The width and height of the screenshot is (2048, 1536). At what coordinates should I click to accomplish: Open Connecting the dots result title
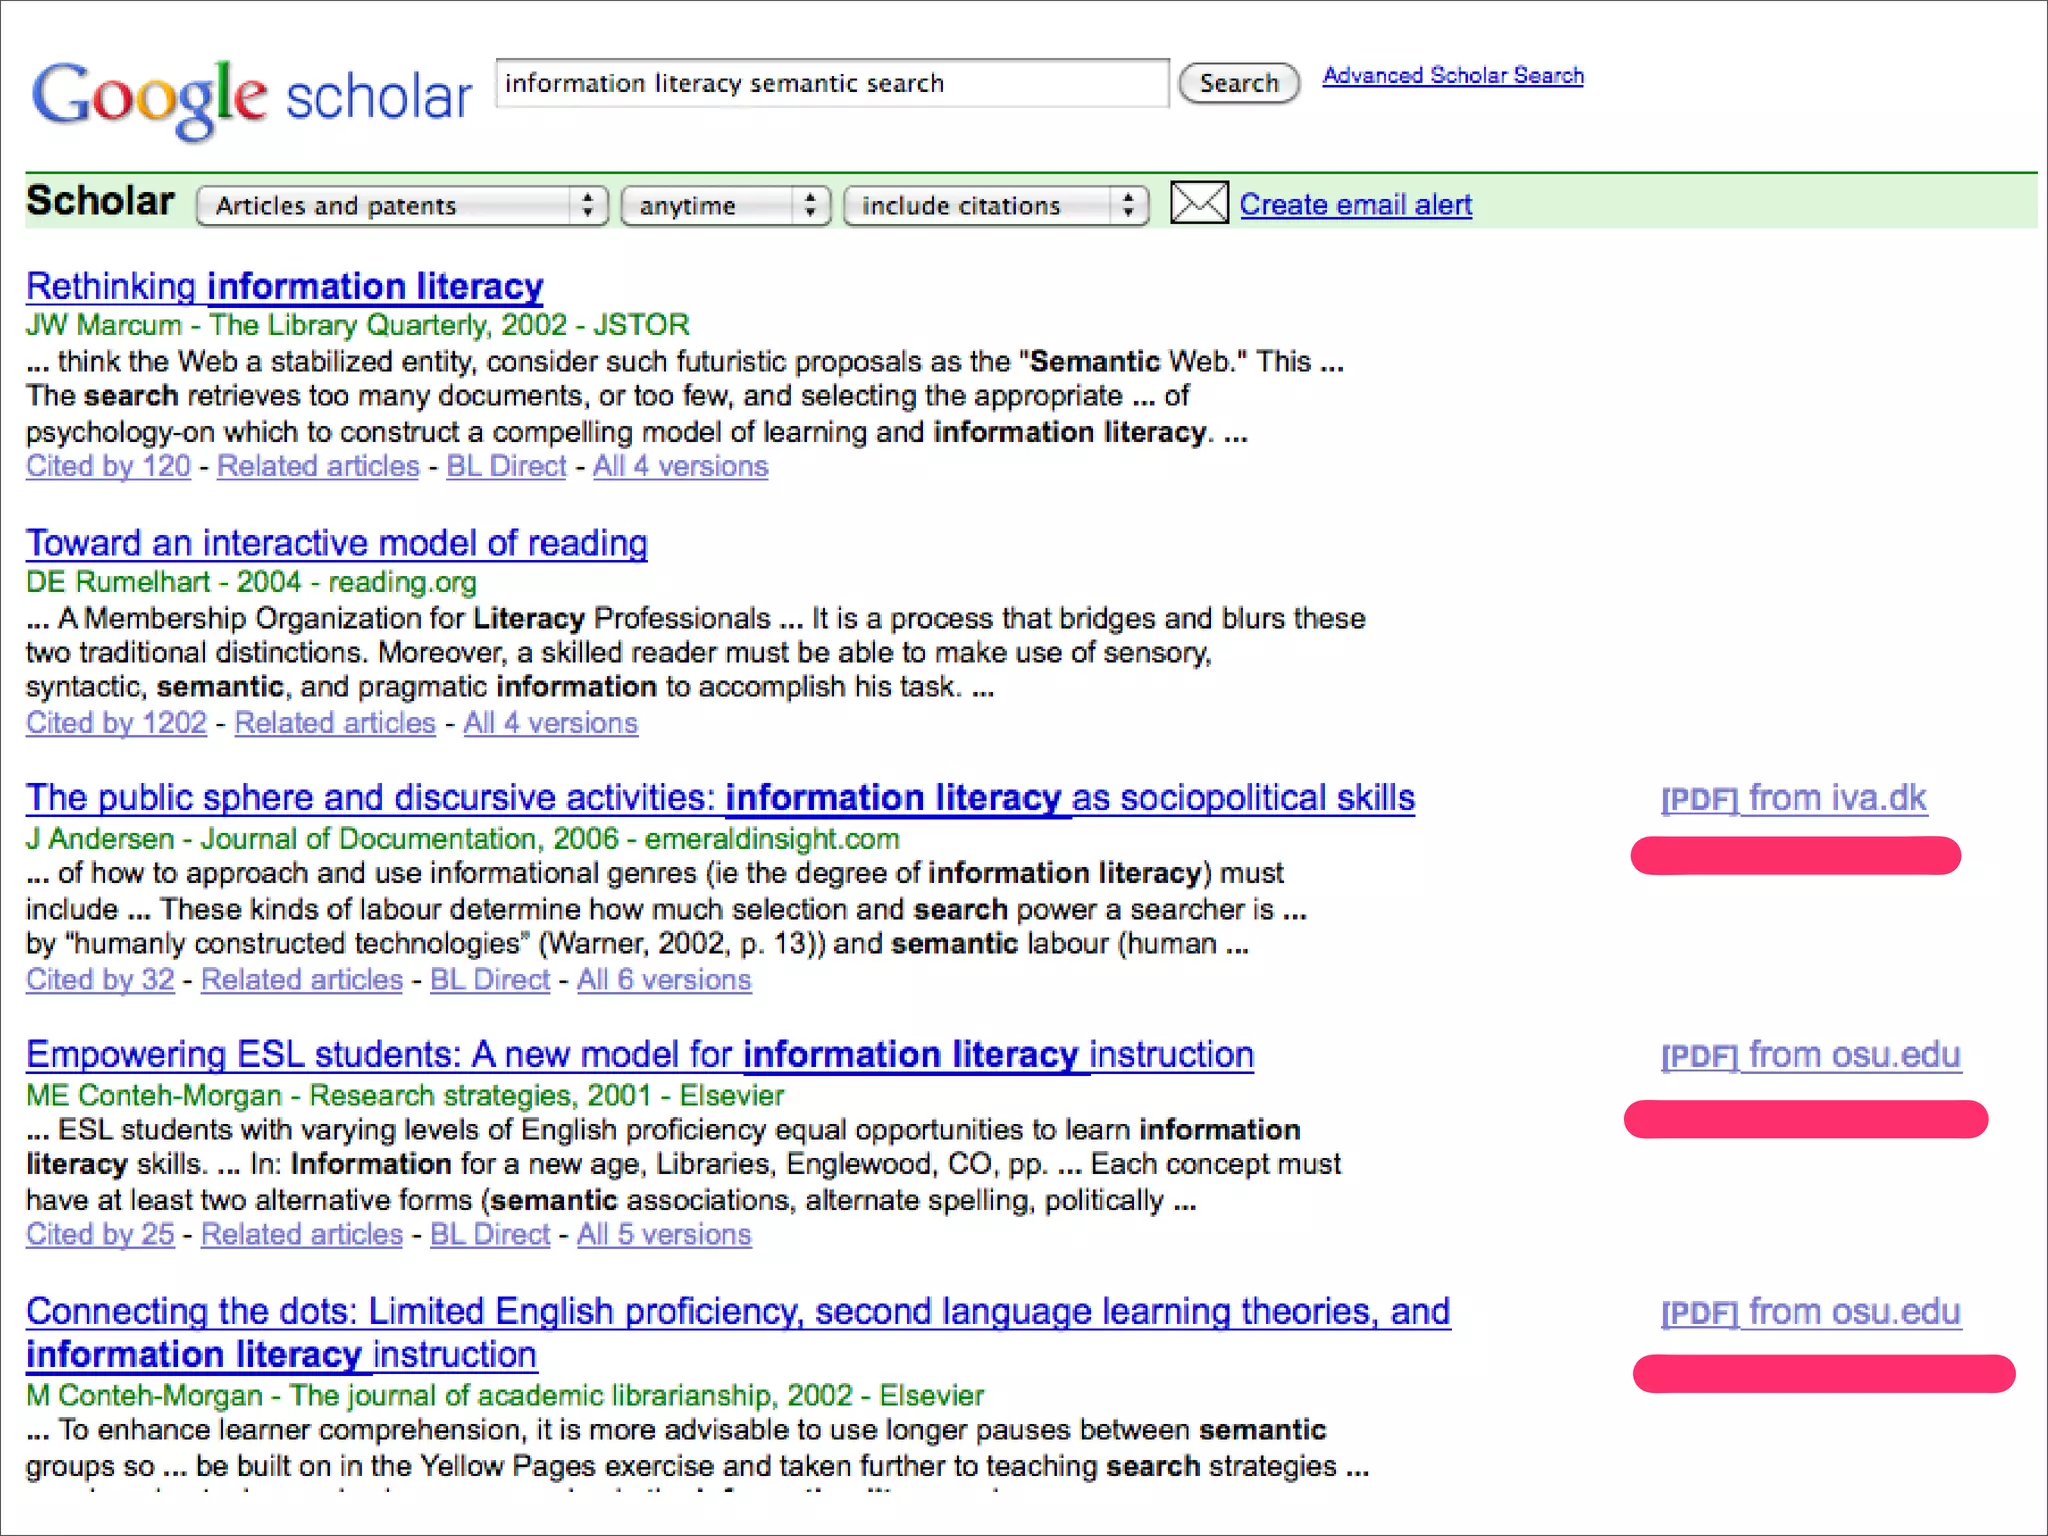(x=737, y=1312)
